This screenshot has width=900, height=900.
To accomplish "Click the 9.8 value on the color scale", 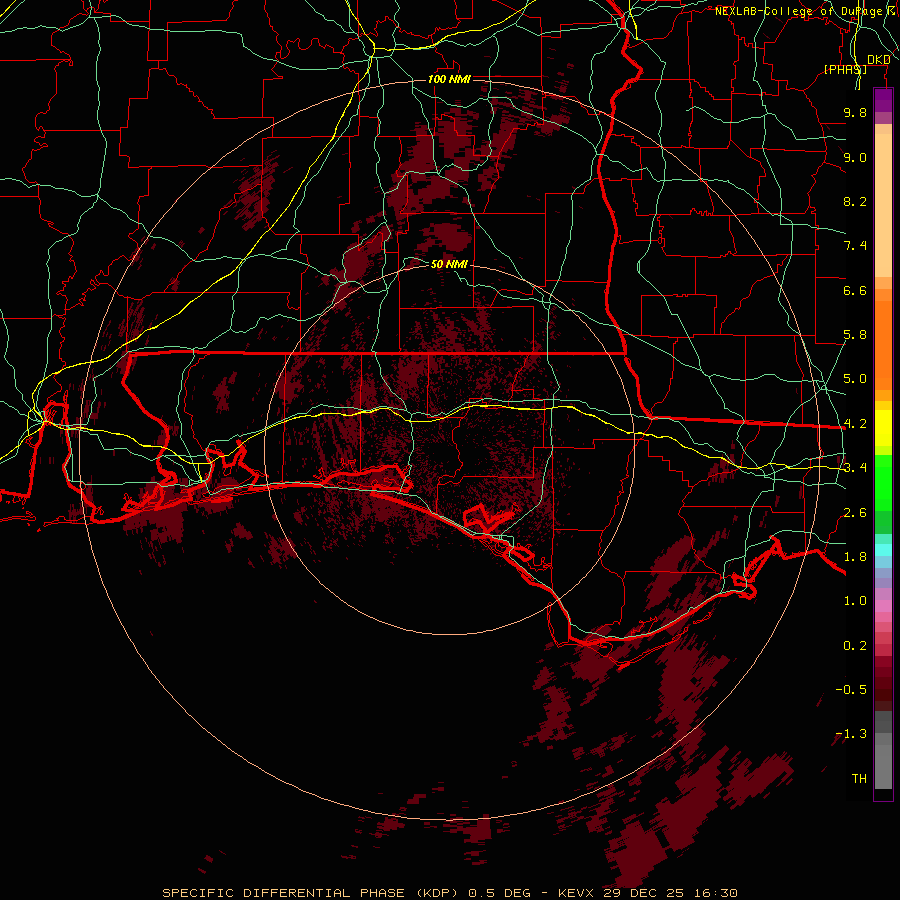I will tap(855, 112).
